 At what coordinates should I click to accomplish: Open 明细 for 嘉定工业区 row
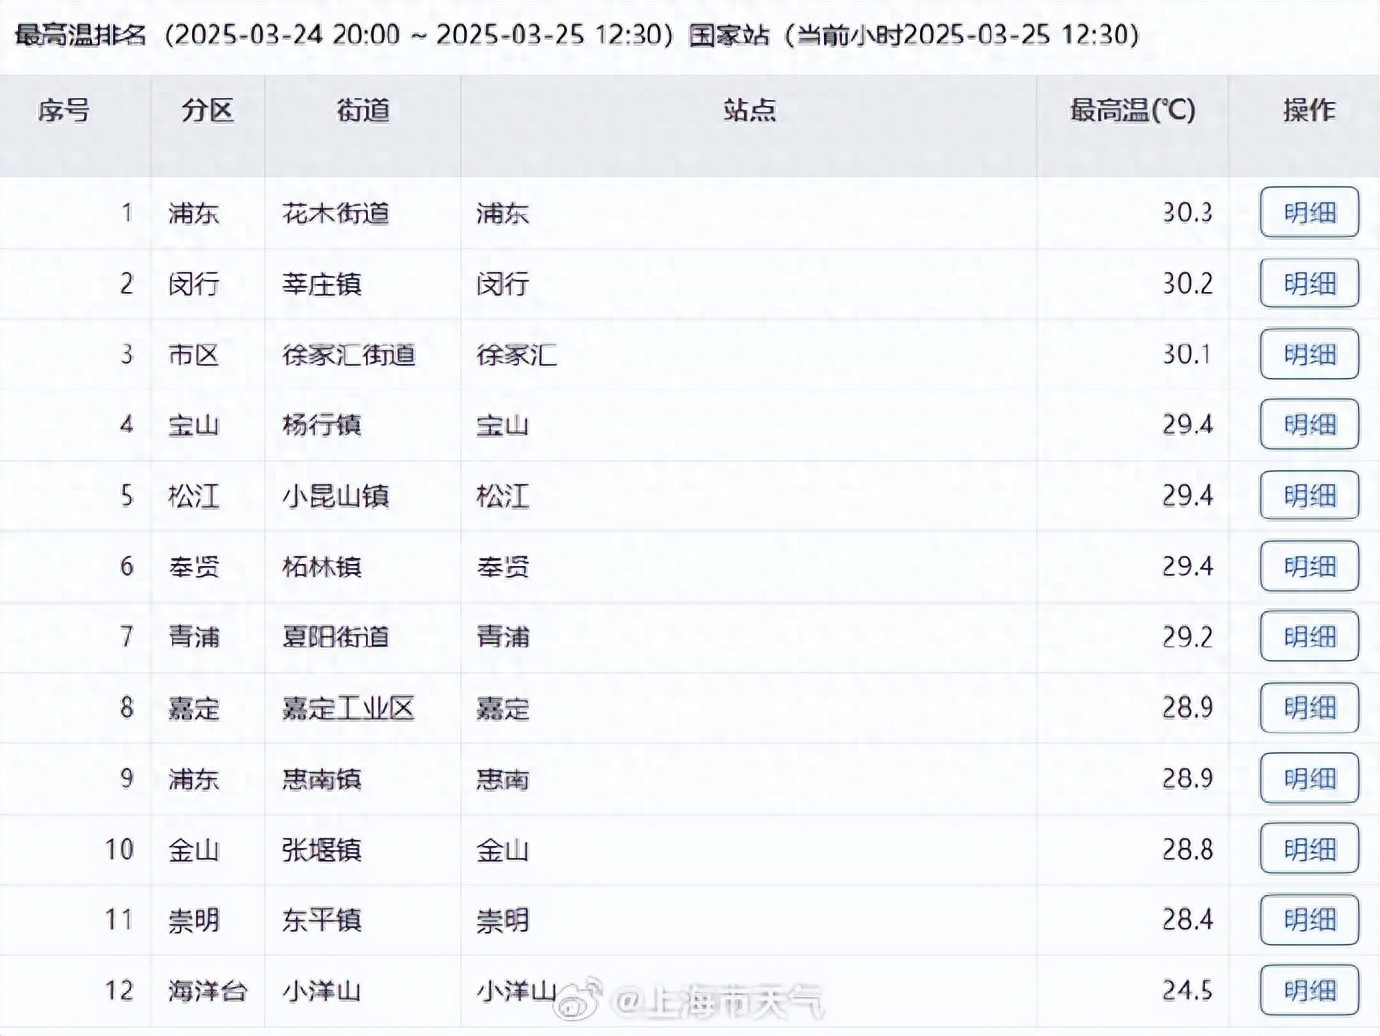1309,708
